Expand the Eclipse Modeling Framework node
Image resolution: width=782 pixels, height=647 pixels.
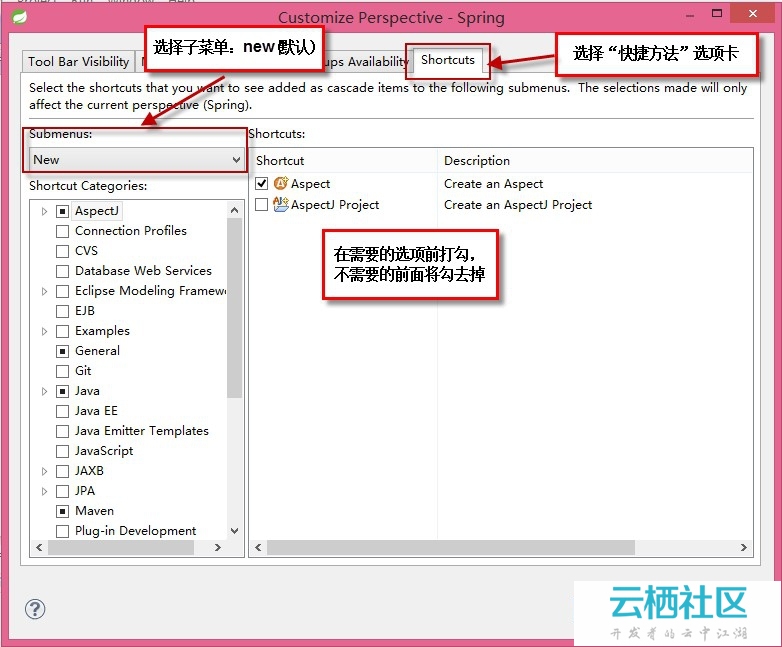point(44,291)
